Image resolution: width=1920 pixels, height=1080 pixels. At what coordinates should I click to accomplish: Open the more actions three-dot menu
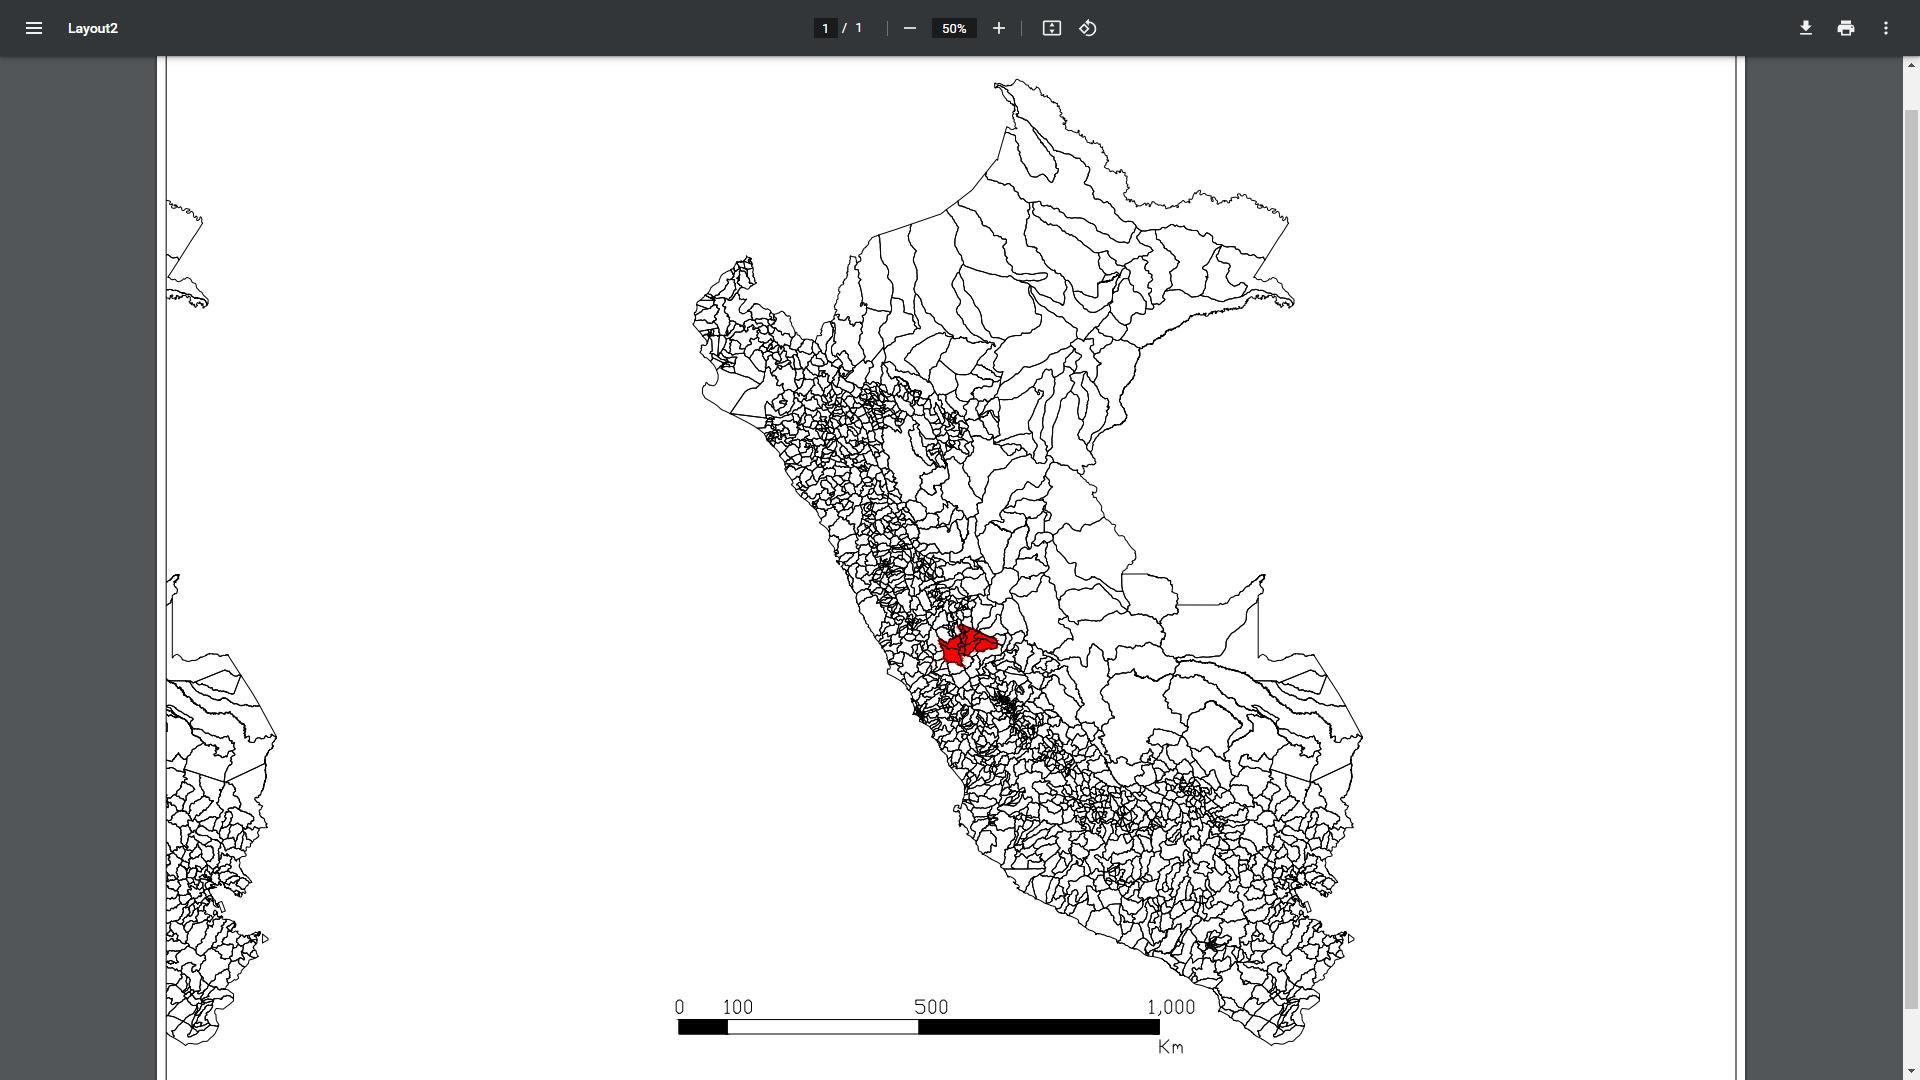(1885, 28)
